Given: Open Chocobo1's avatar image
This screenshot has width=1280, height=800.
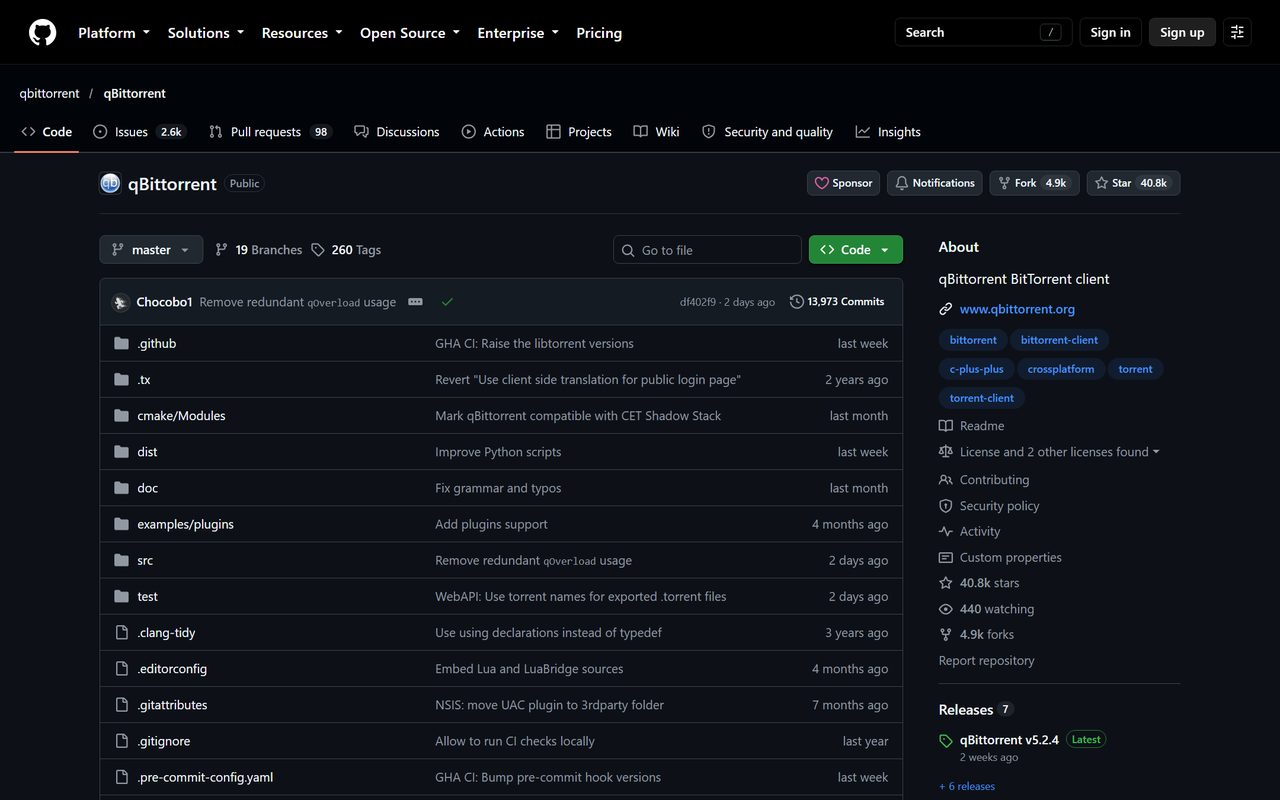Looking at the screenshot, I should 121,302.
